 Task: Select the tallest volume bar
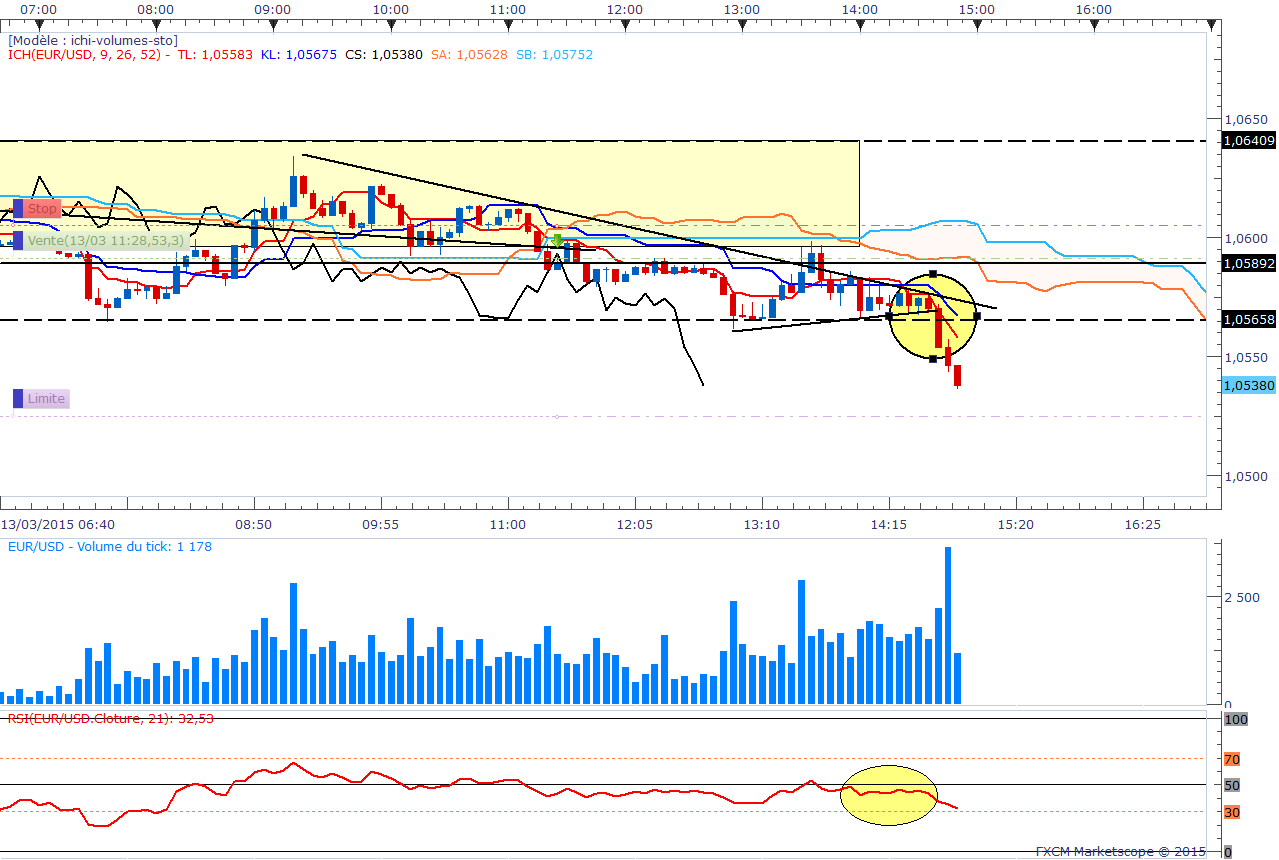click(x=947, y=626)
